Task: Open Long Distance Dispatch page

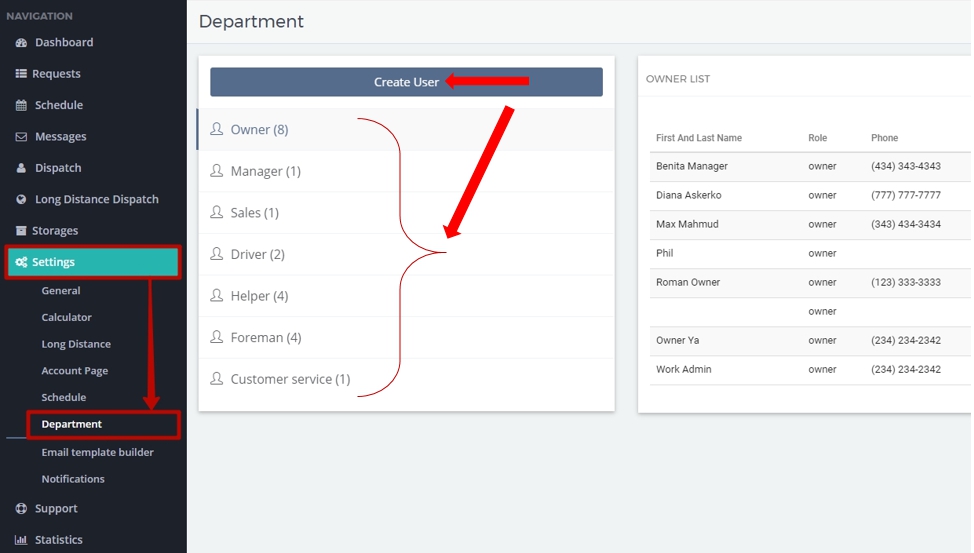Action: [x=96, y=199]
